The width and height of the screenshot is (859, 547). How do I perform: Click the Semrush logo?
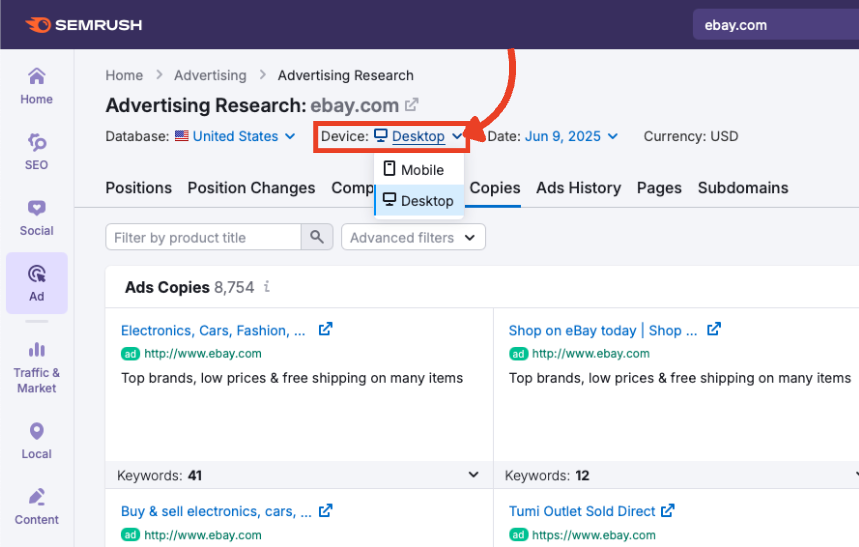point(83,25)
